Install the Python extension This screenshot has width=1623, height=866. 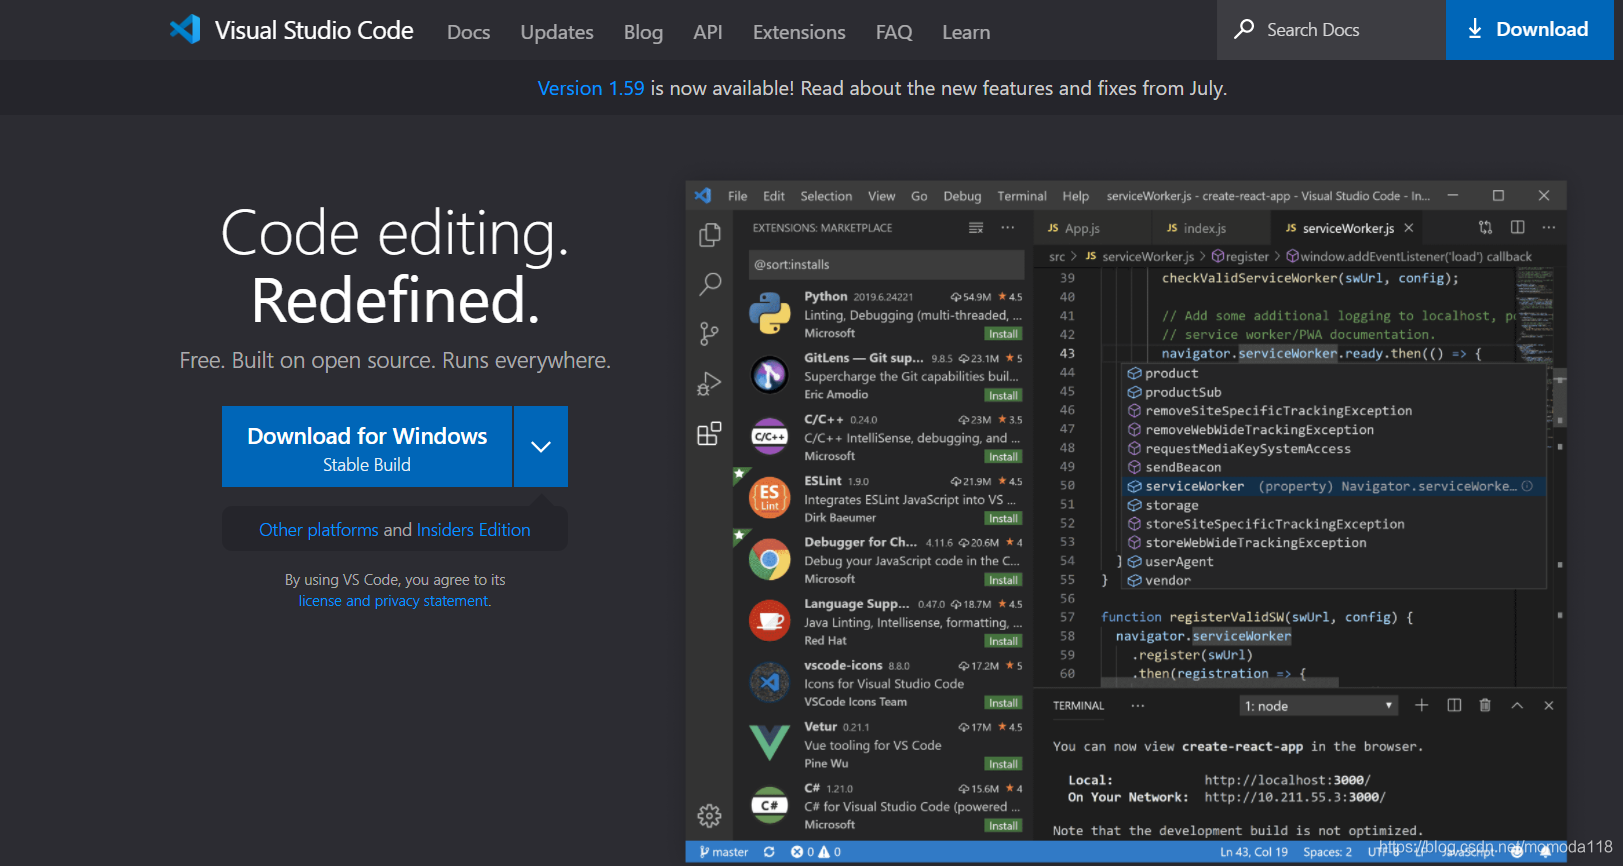tap(1003, 334)
